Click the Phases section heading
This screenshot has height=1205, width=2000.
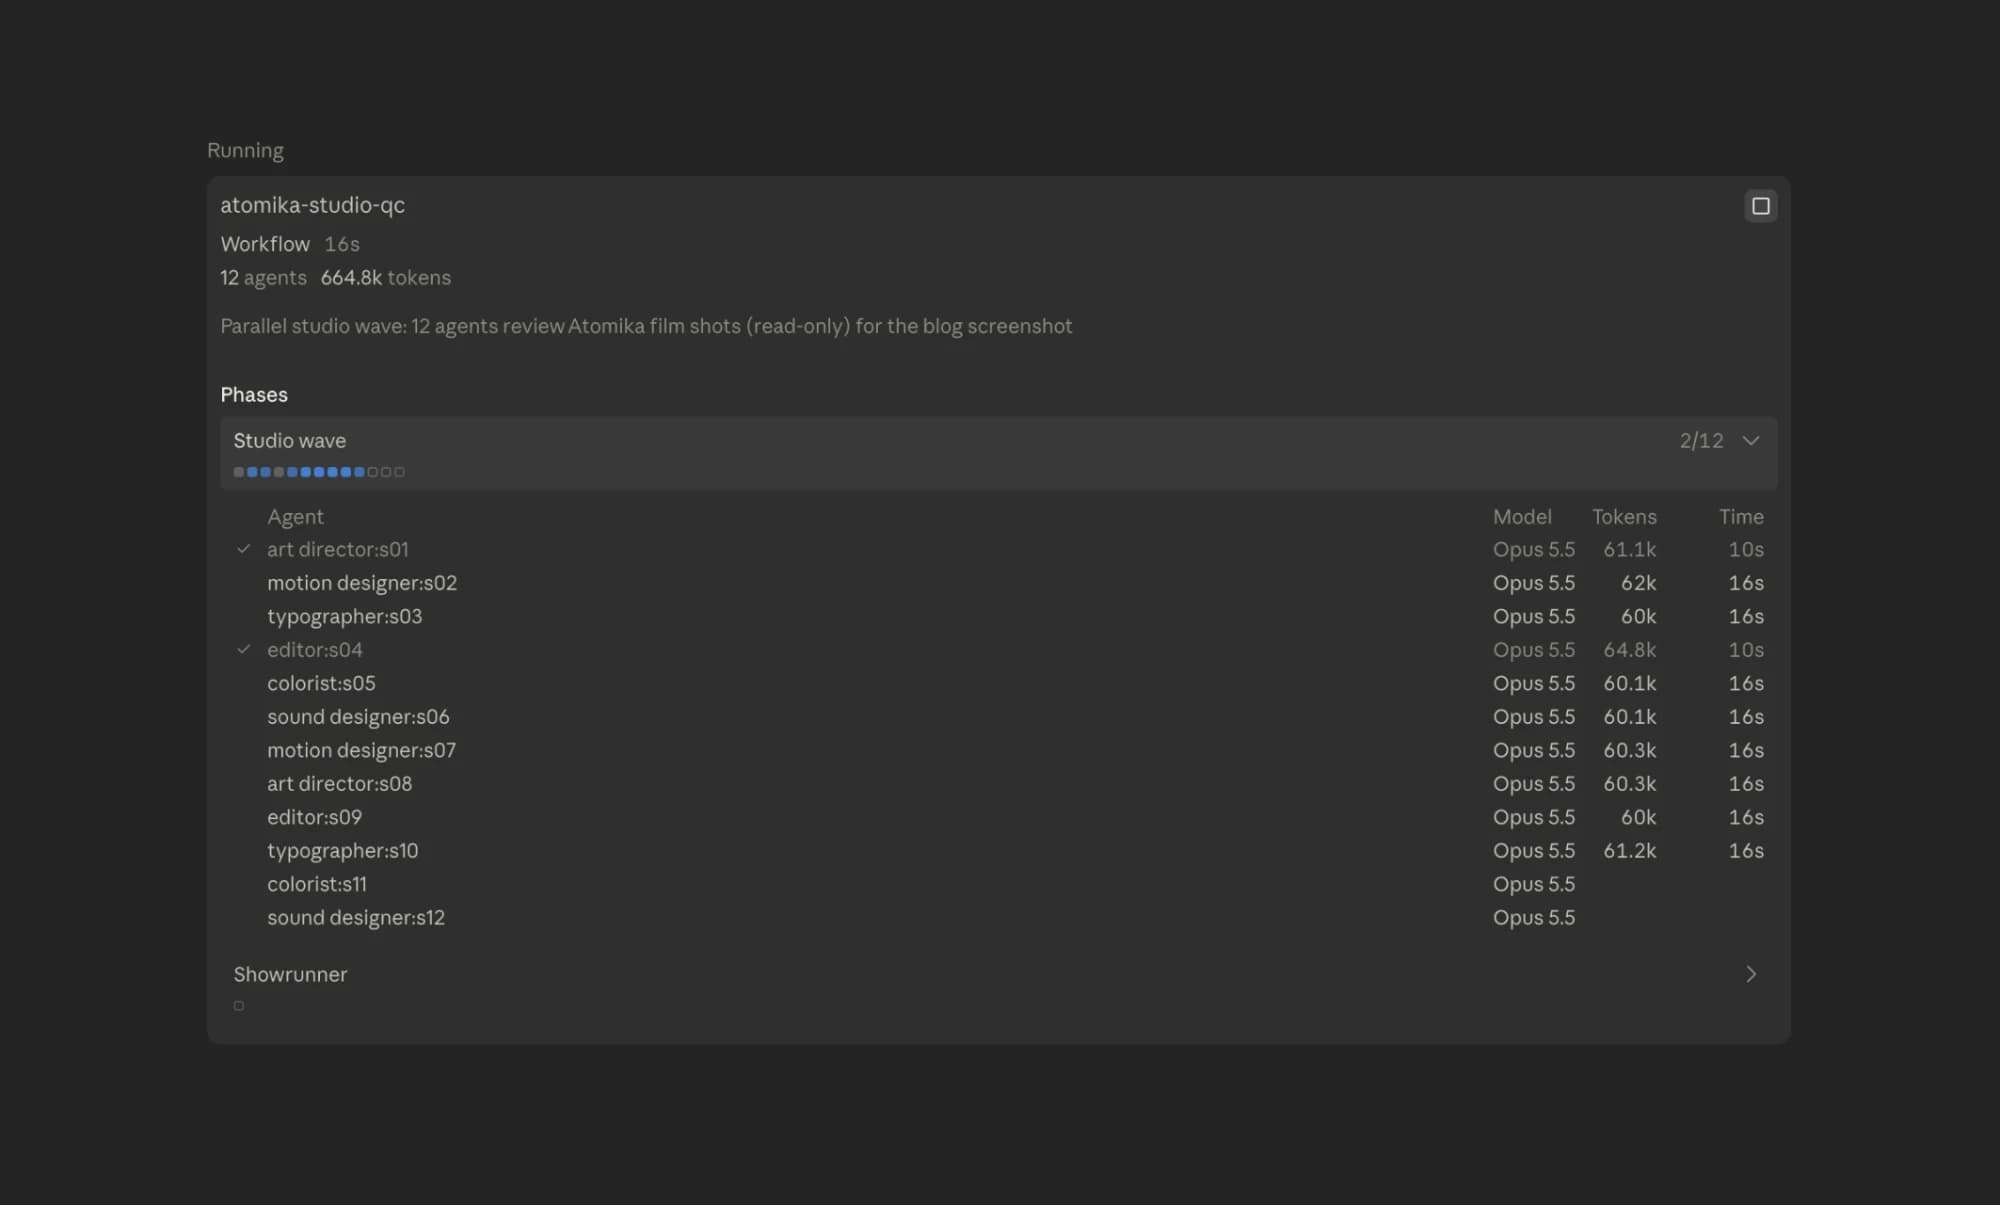click(254, 395)
